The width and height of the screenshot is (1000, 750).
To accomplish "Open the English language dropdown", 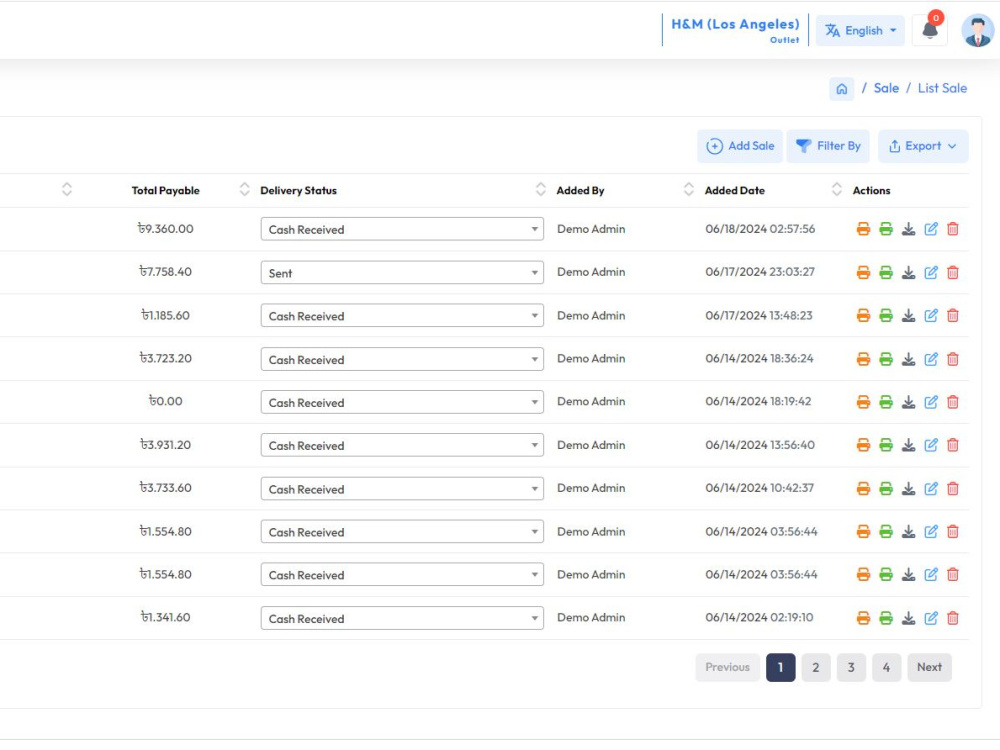I will click(x=860, y=31).
